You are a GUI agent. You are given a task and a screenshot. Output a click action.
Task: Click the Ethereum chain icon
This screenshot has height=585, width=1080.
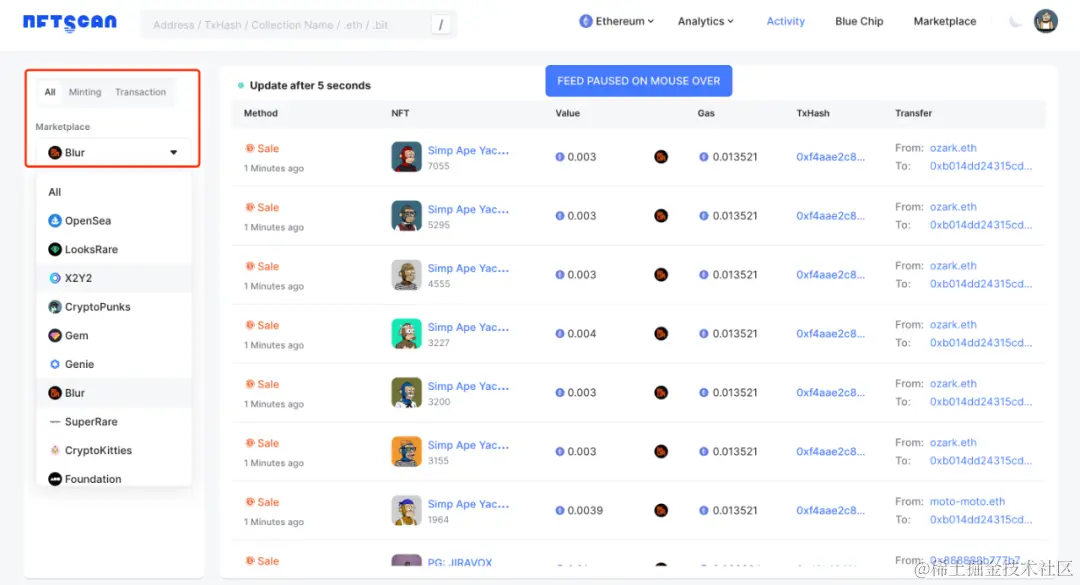pos(585,21)
